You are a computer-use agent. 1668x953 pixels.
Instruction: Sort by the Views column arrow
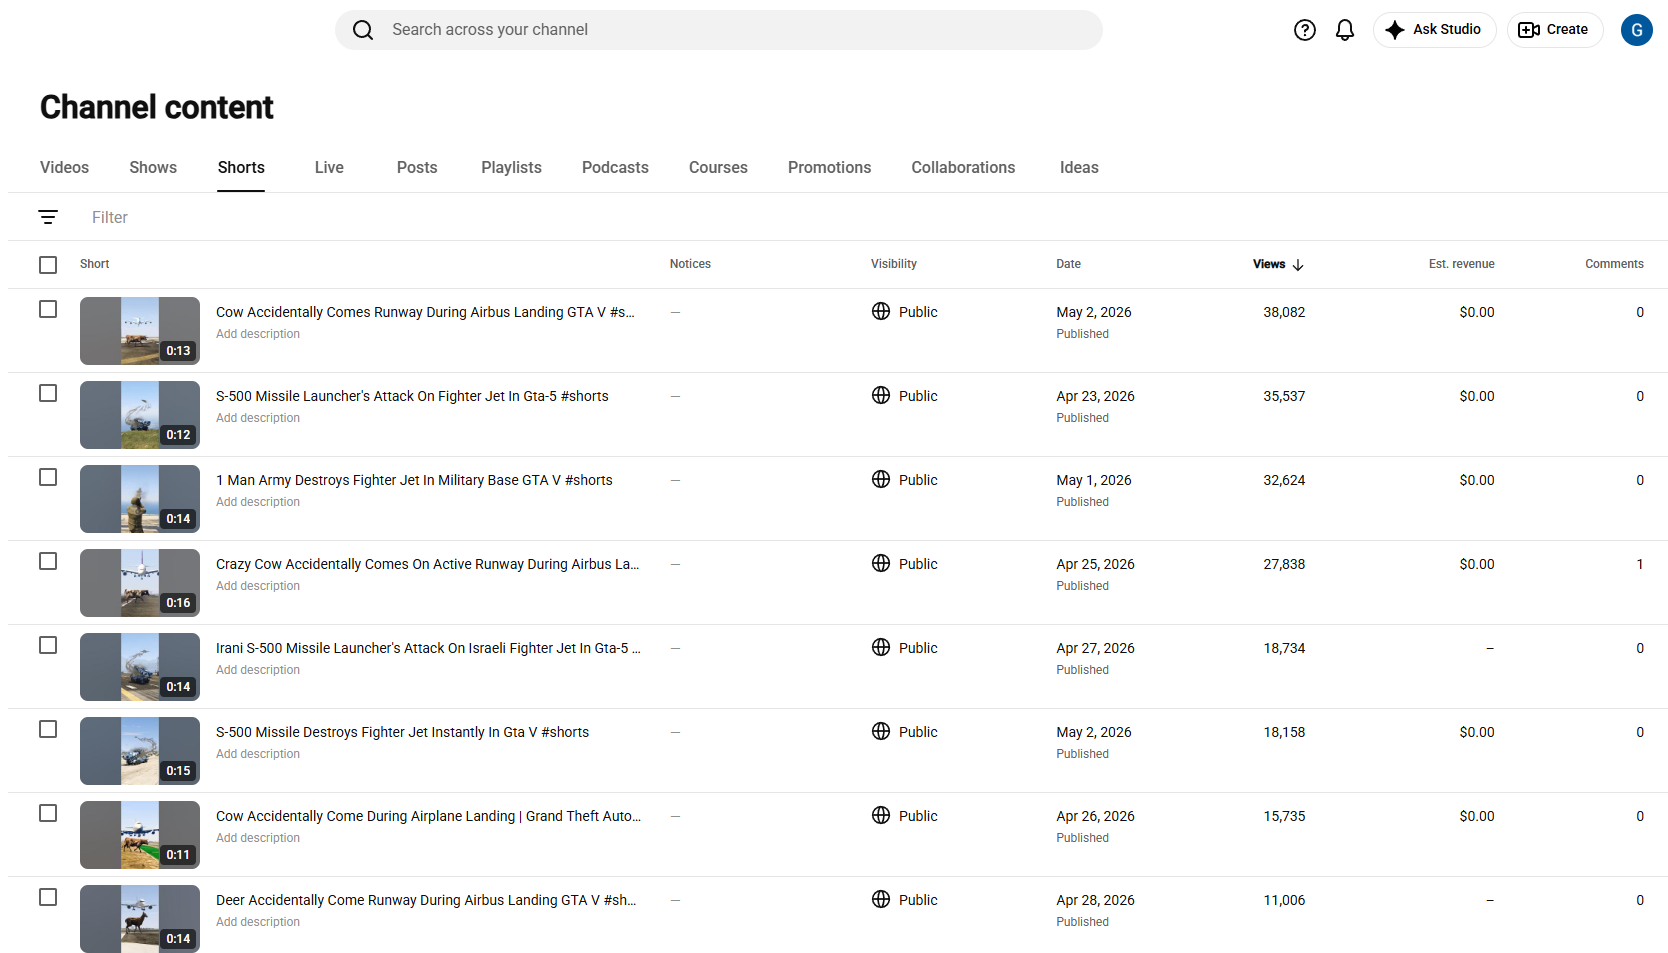click(1298, 265)
